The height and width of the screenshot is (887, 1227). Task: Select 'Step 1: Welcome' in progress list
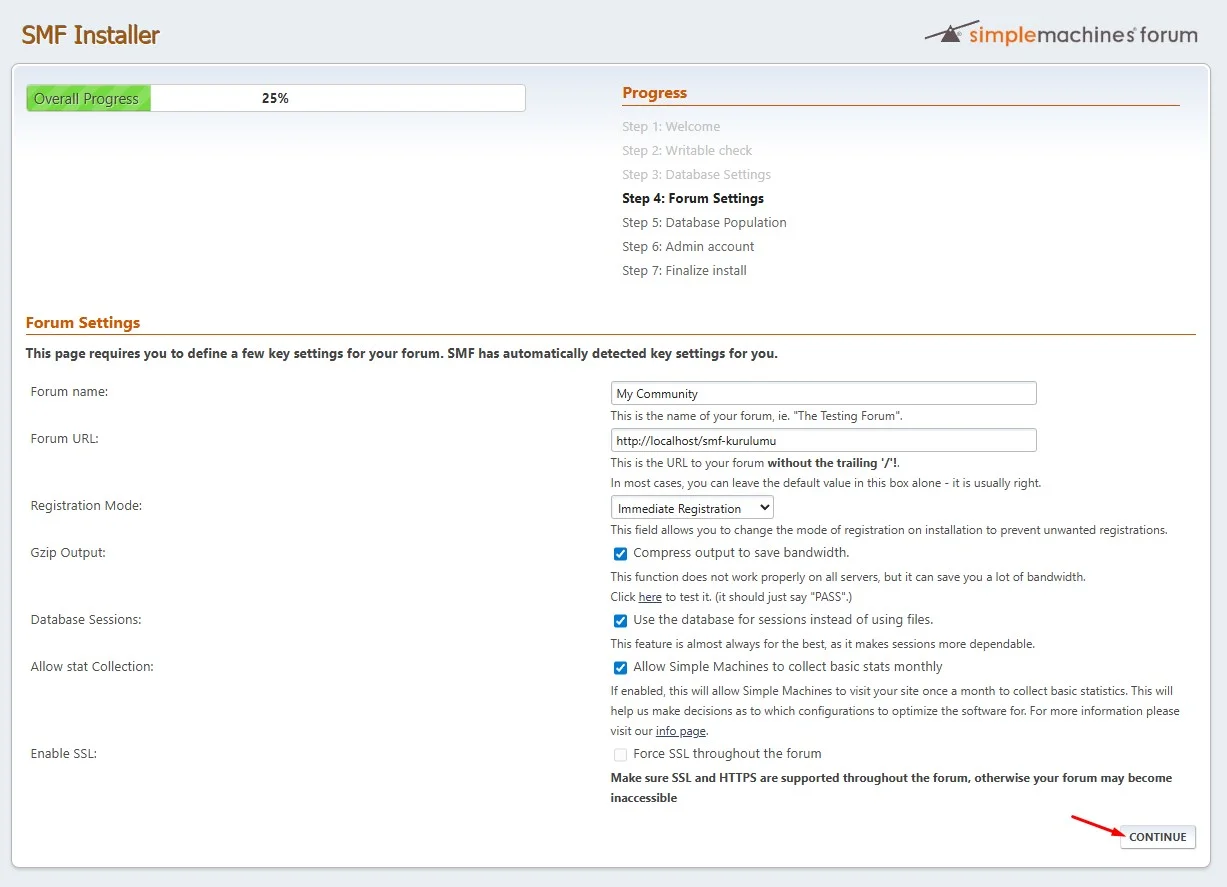coord(671,127)
